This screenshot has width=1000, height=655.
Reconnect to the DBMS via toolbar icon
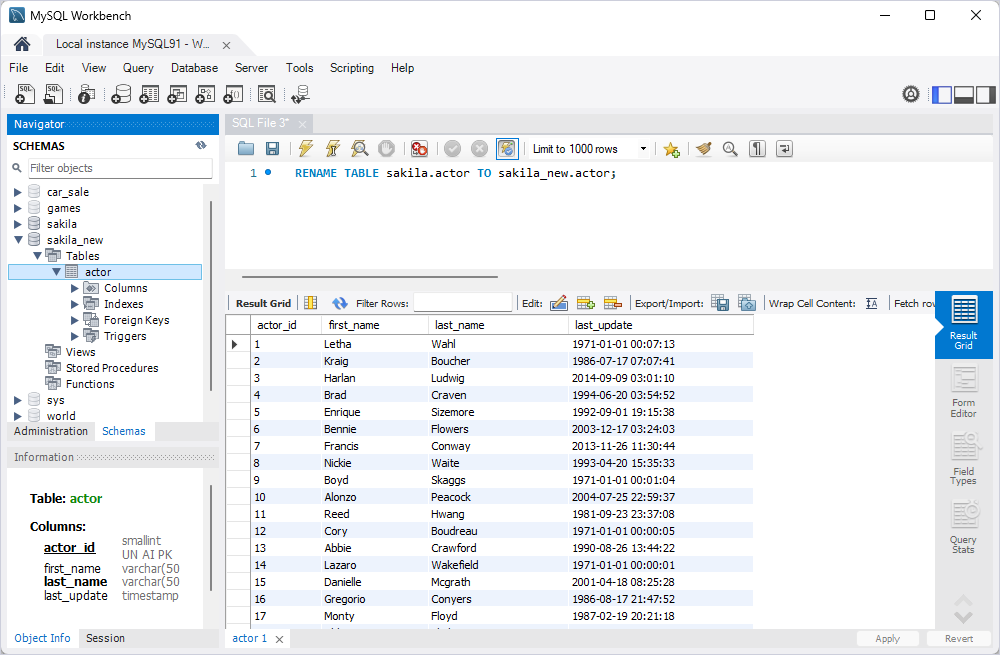(300, 94)
